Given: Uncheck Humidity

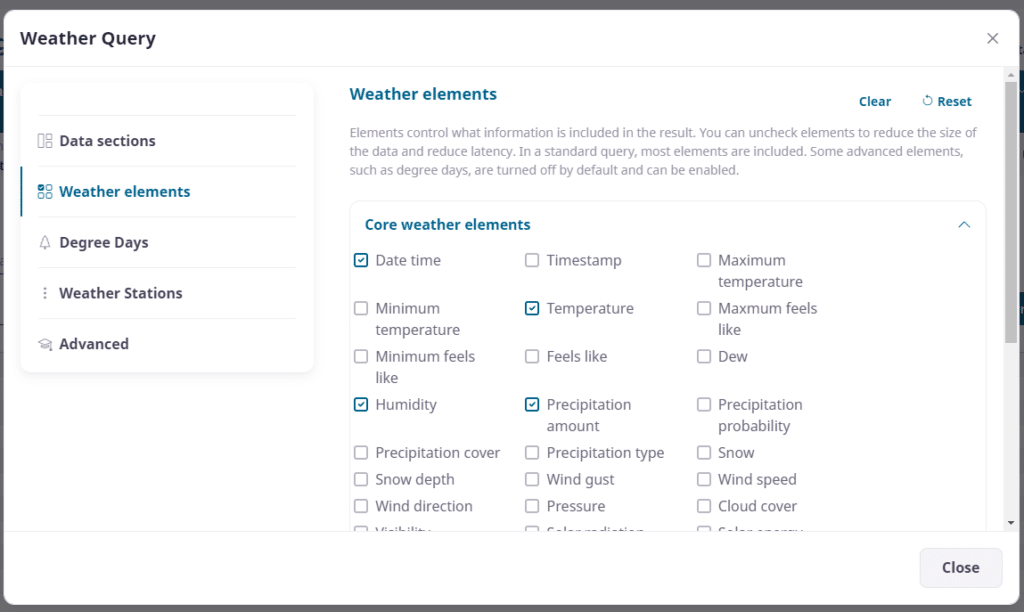Looking at the screenshot, I should [361, 405].
